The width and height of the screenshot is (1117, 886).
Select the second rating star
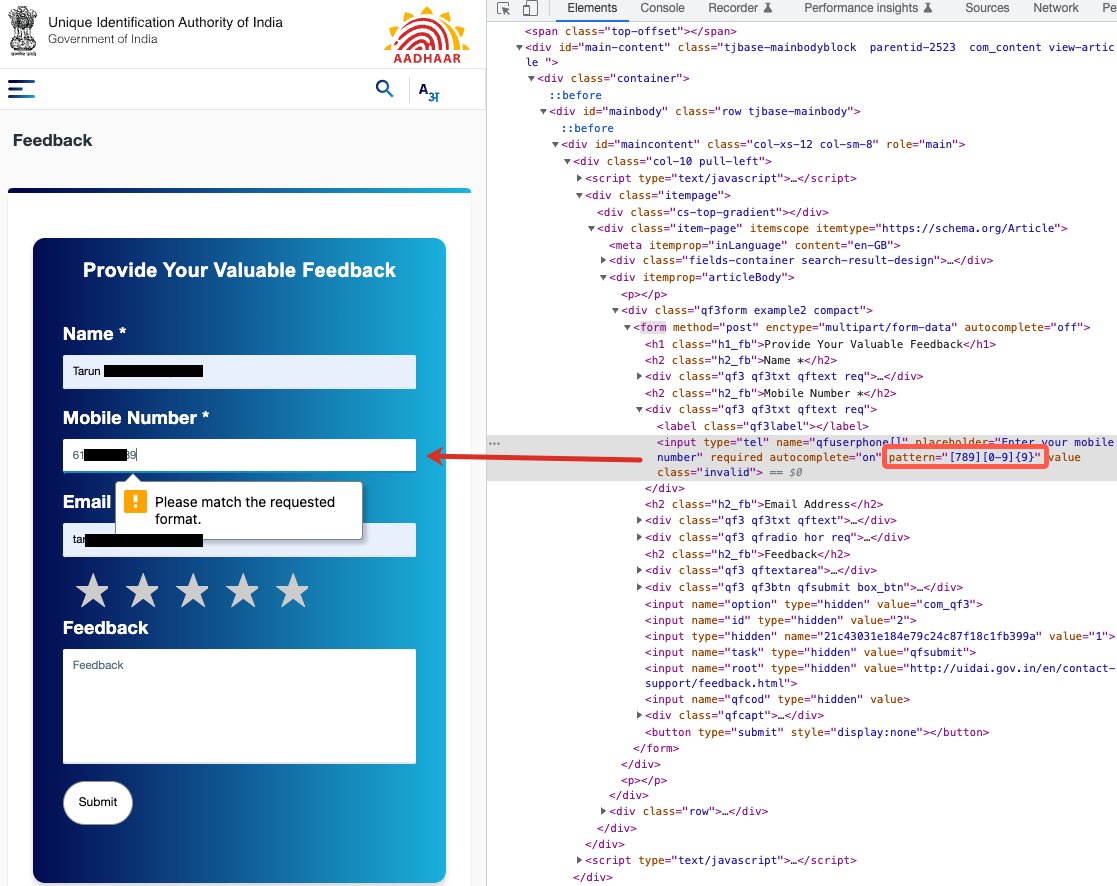click(142, 590)
